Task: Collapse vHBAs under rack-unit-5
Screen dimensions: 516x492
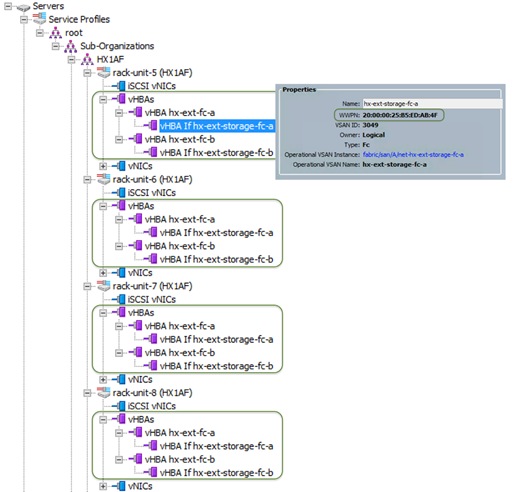Action: [103, 99]
